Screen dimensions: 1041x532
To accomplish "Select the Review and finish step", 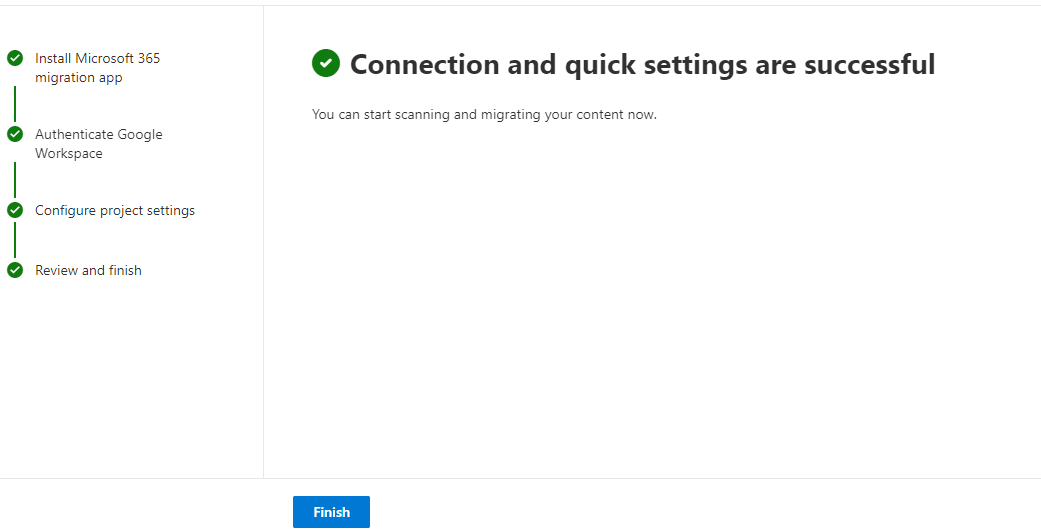I will coord(88,271).
